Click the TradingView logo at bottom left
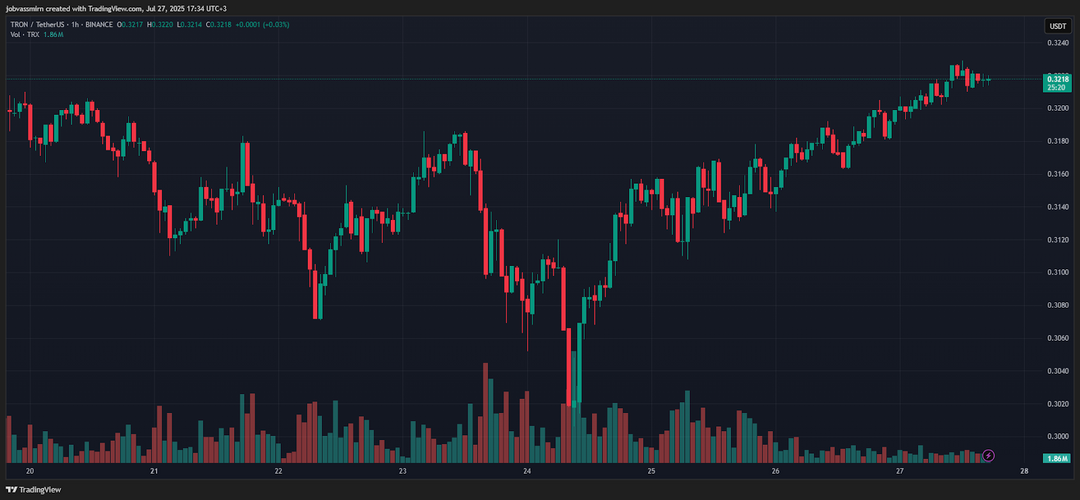 pos(34,490)
